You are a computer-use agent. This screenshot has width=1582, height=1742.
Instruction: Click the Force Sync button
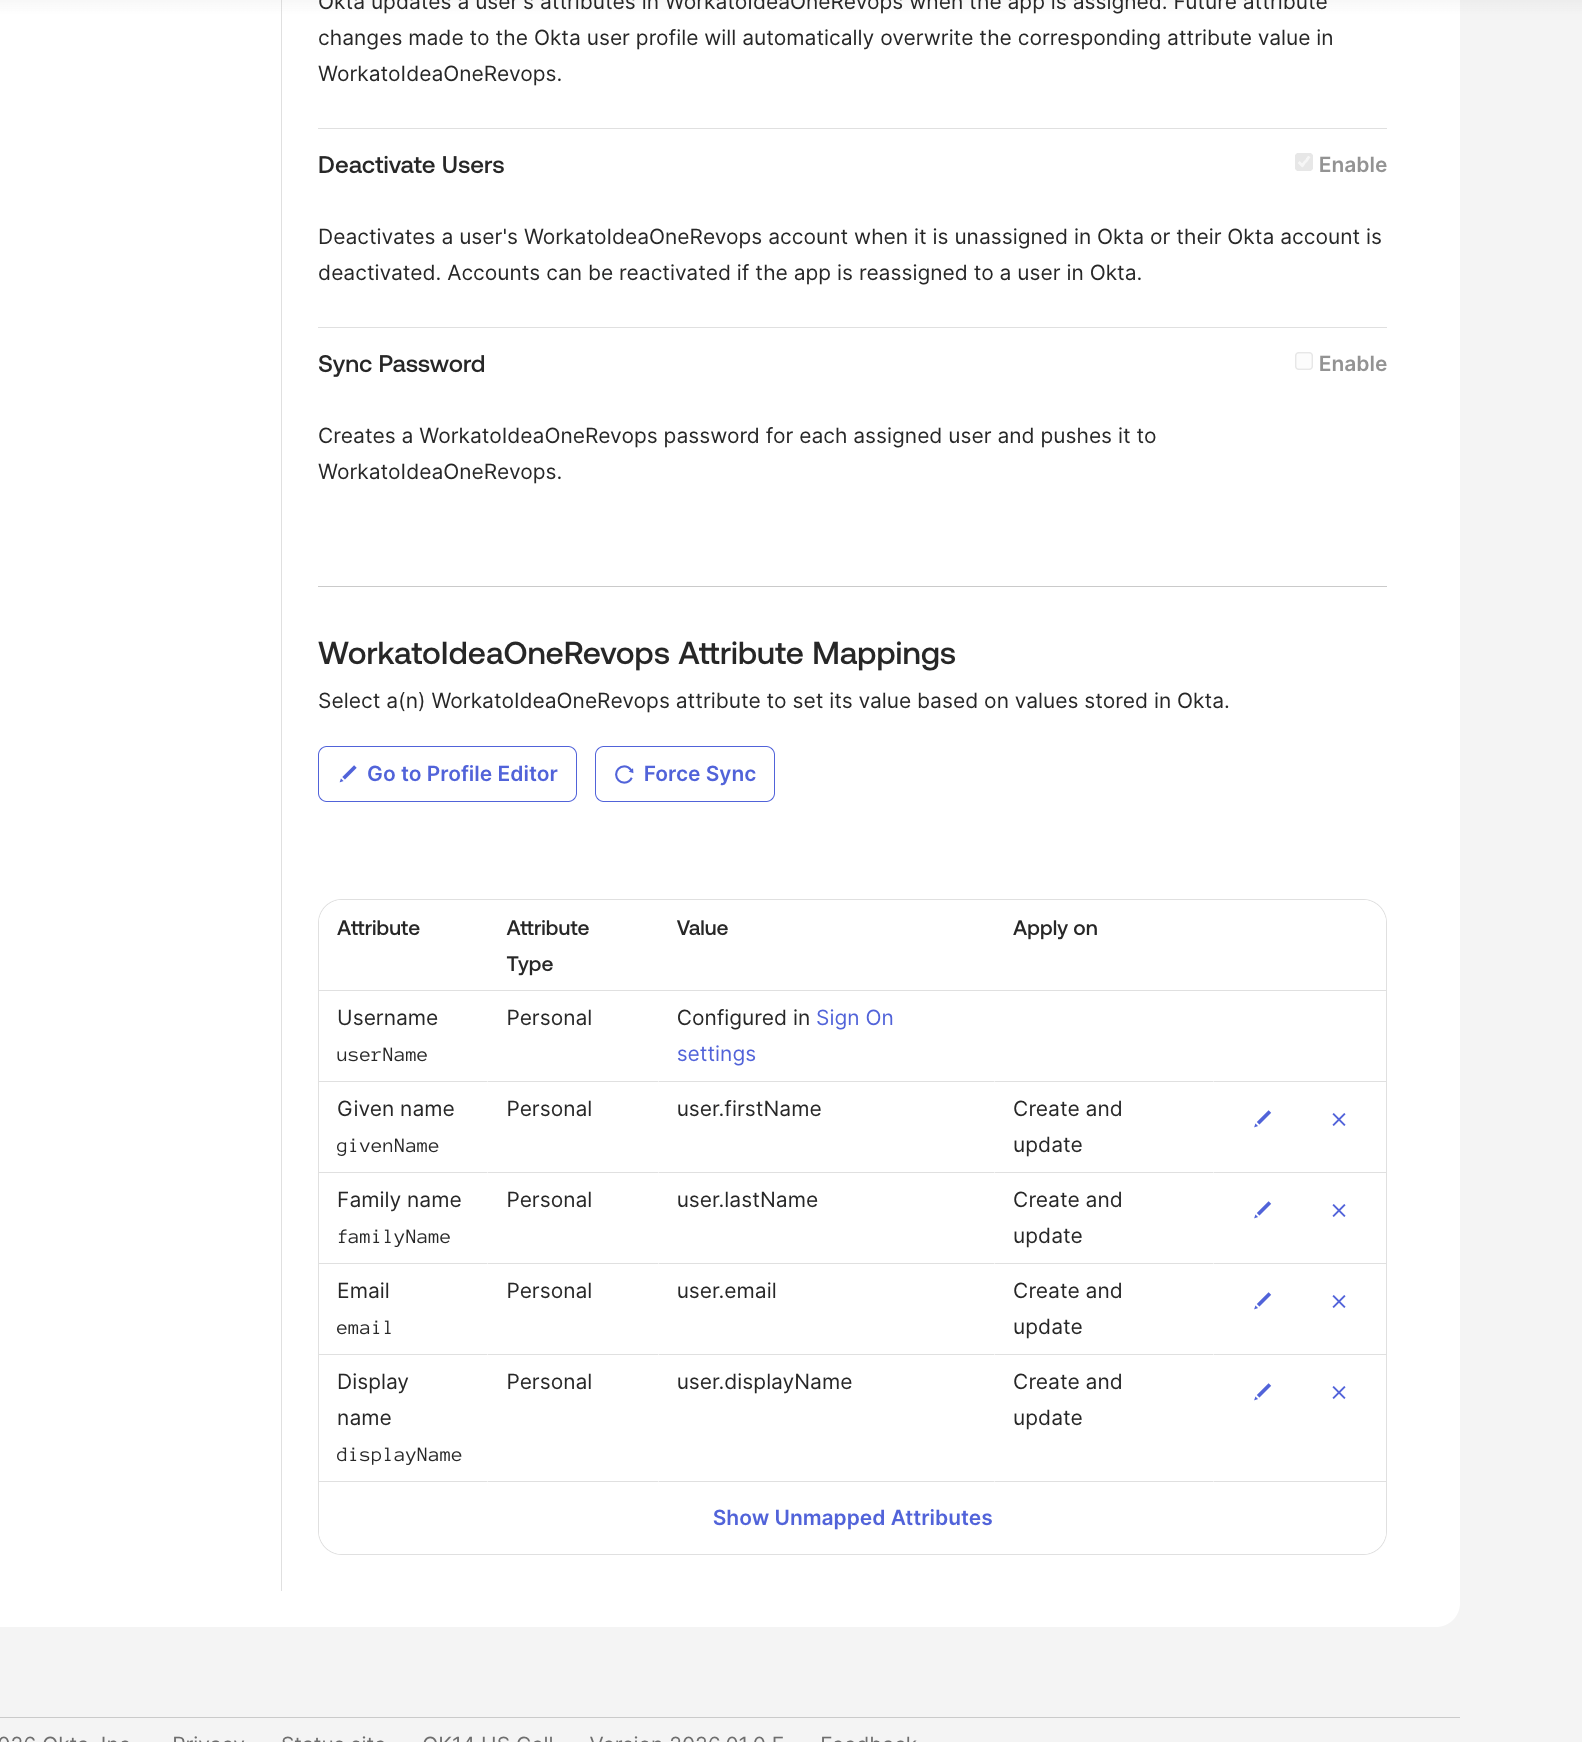[x=684, y=774]
